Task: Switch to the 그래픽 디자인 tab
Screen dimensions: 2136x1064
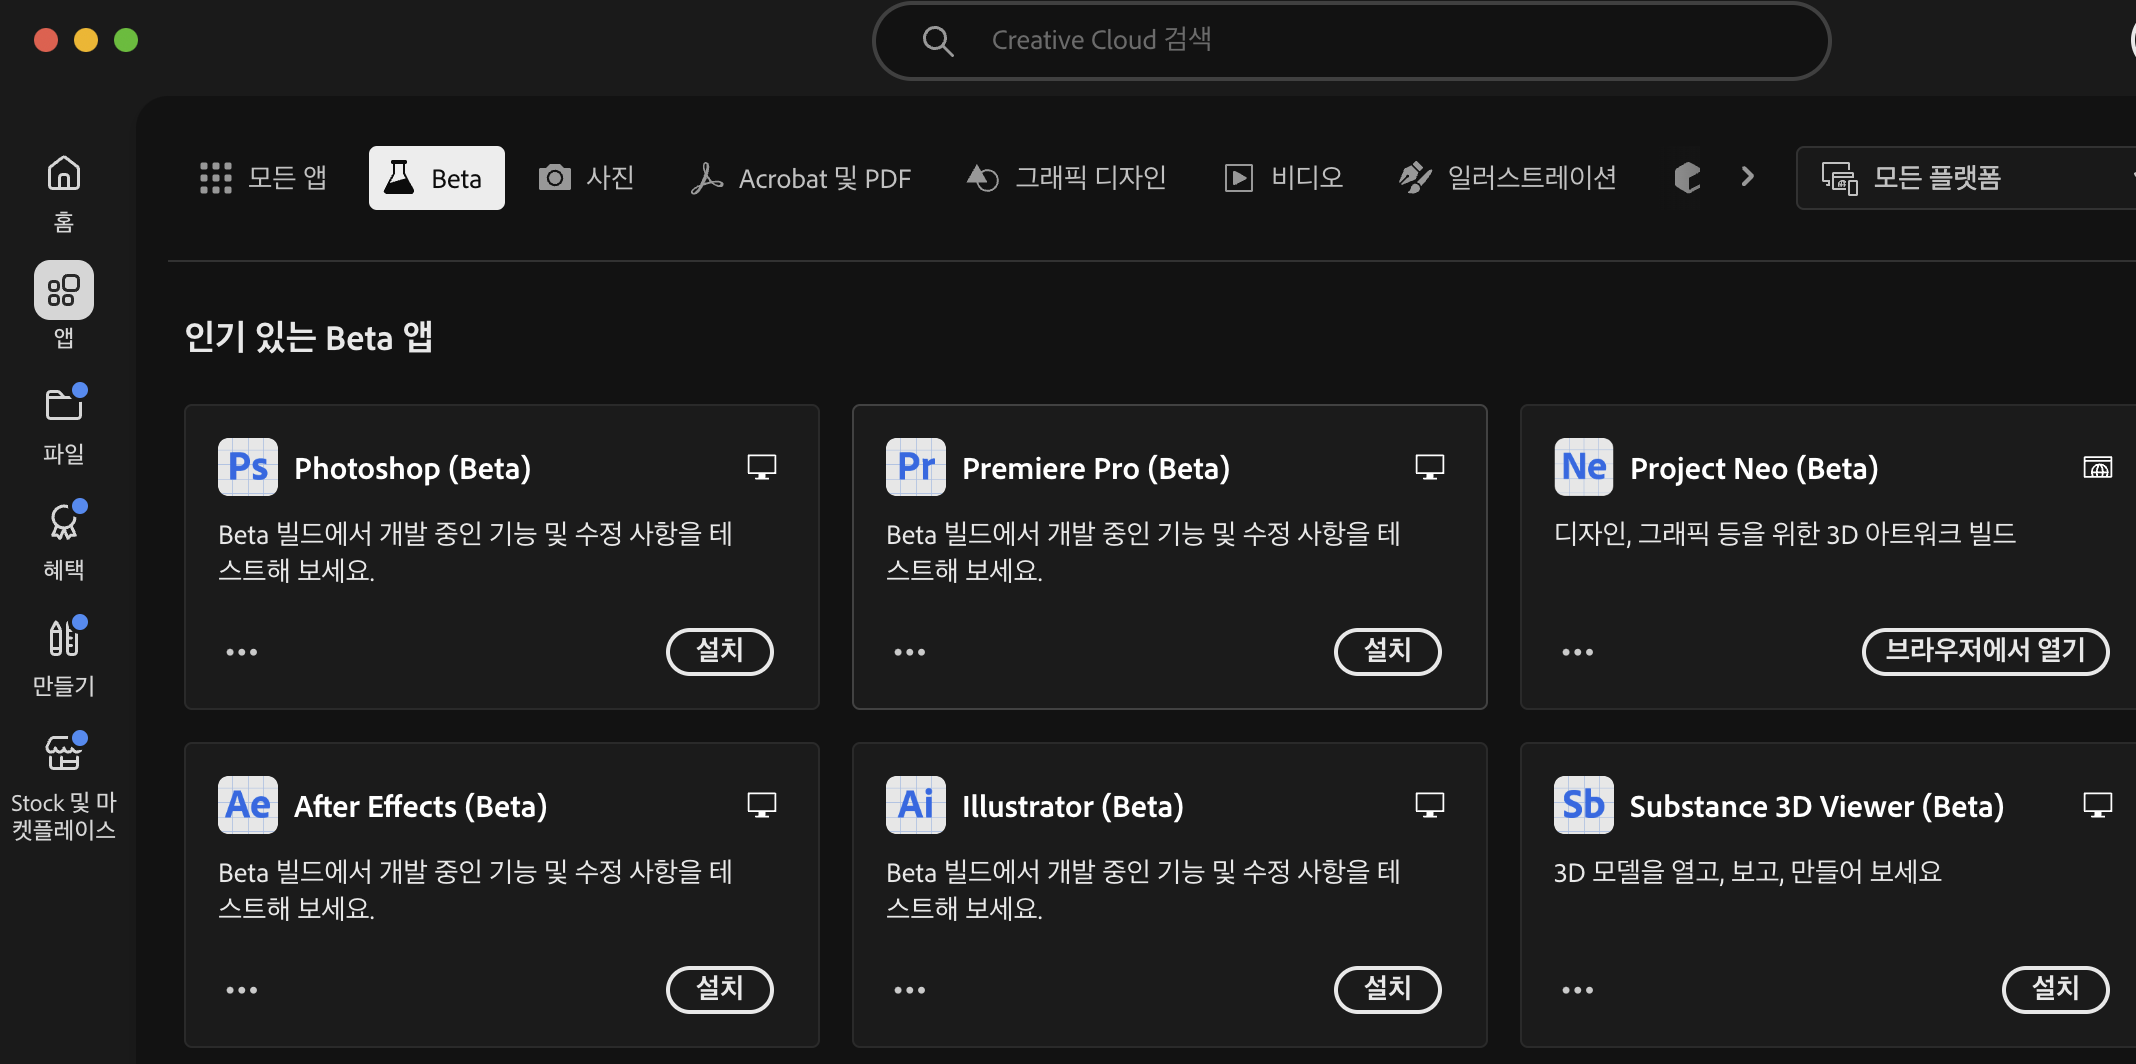Action: click(x=1067, y=178)
